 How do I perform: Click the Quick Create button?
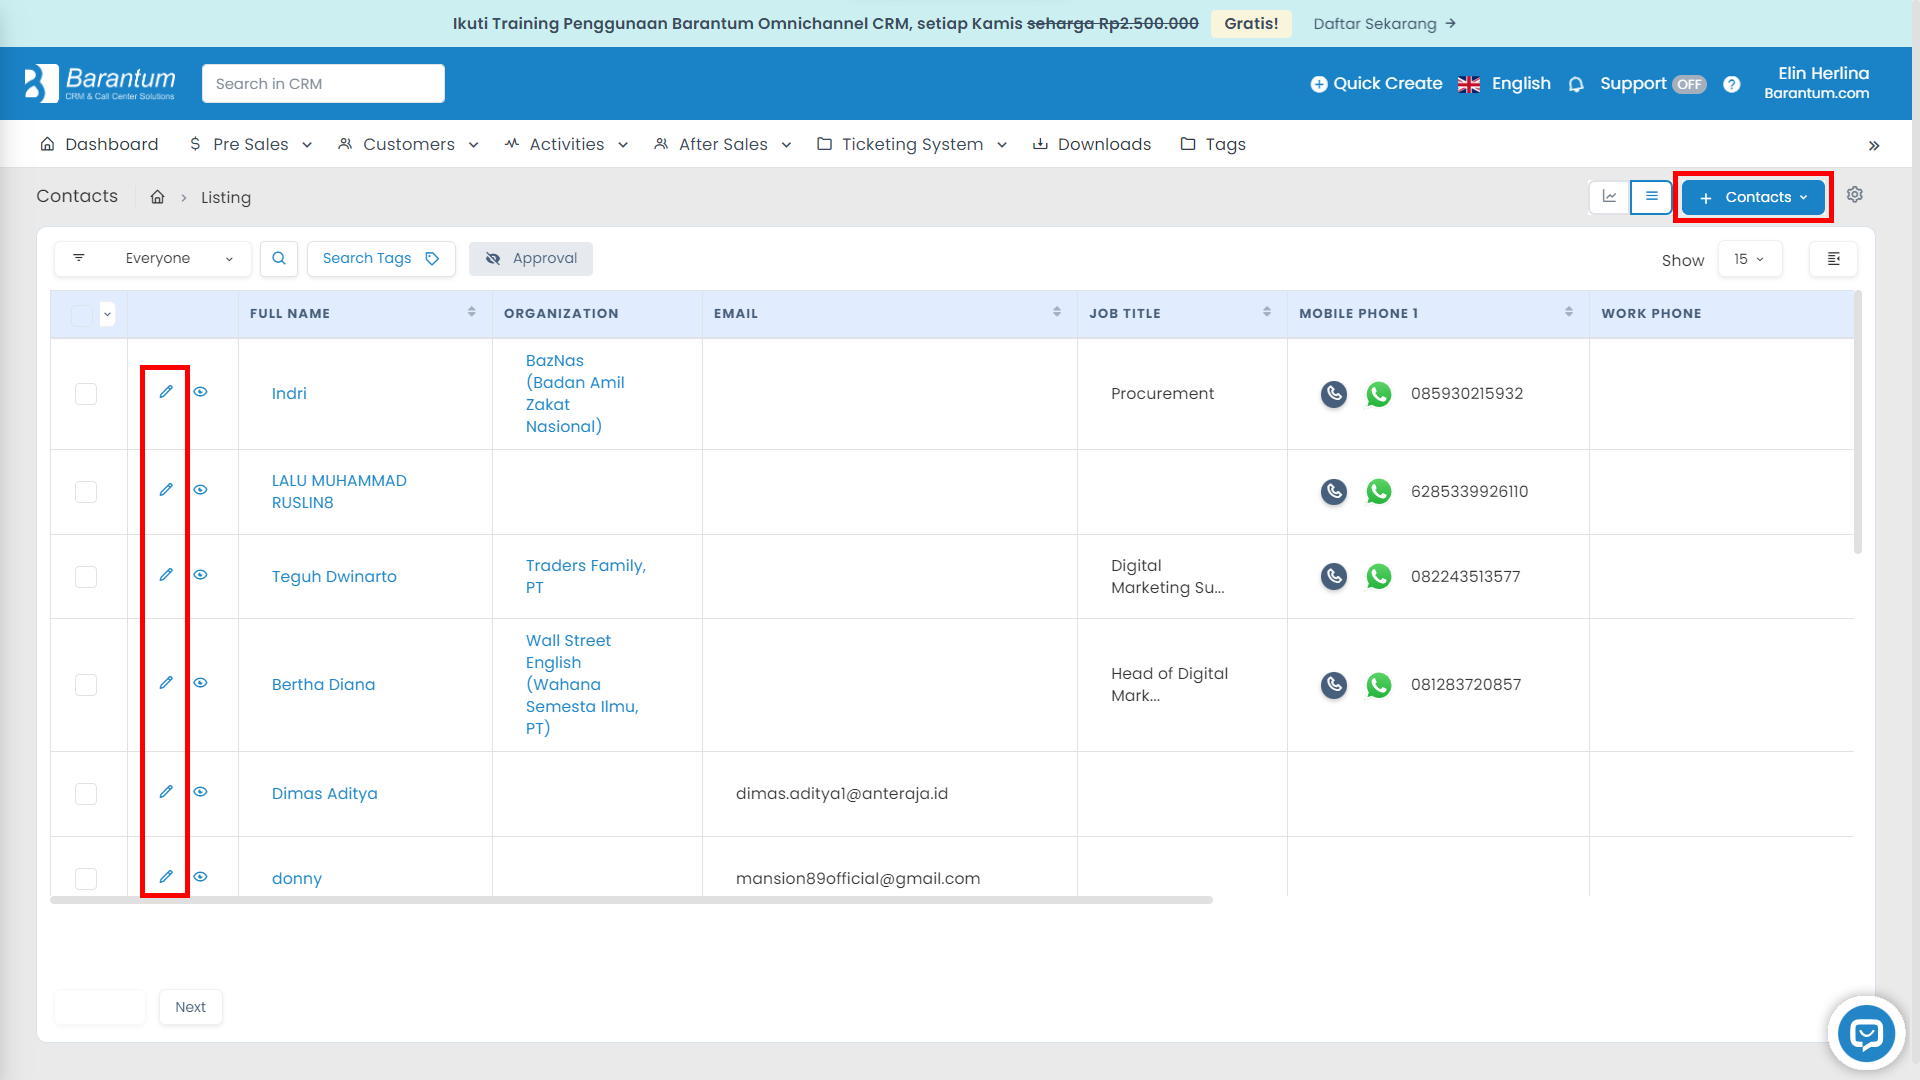[1376, 84]
